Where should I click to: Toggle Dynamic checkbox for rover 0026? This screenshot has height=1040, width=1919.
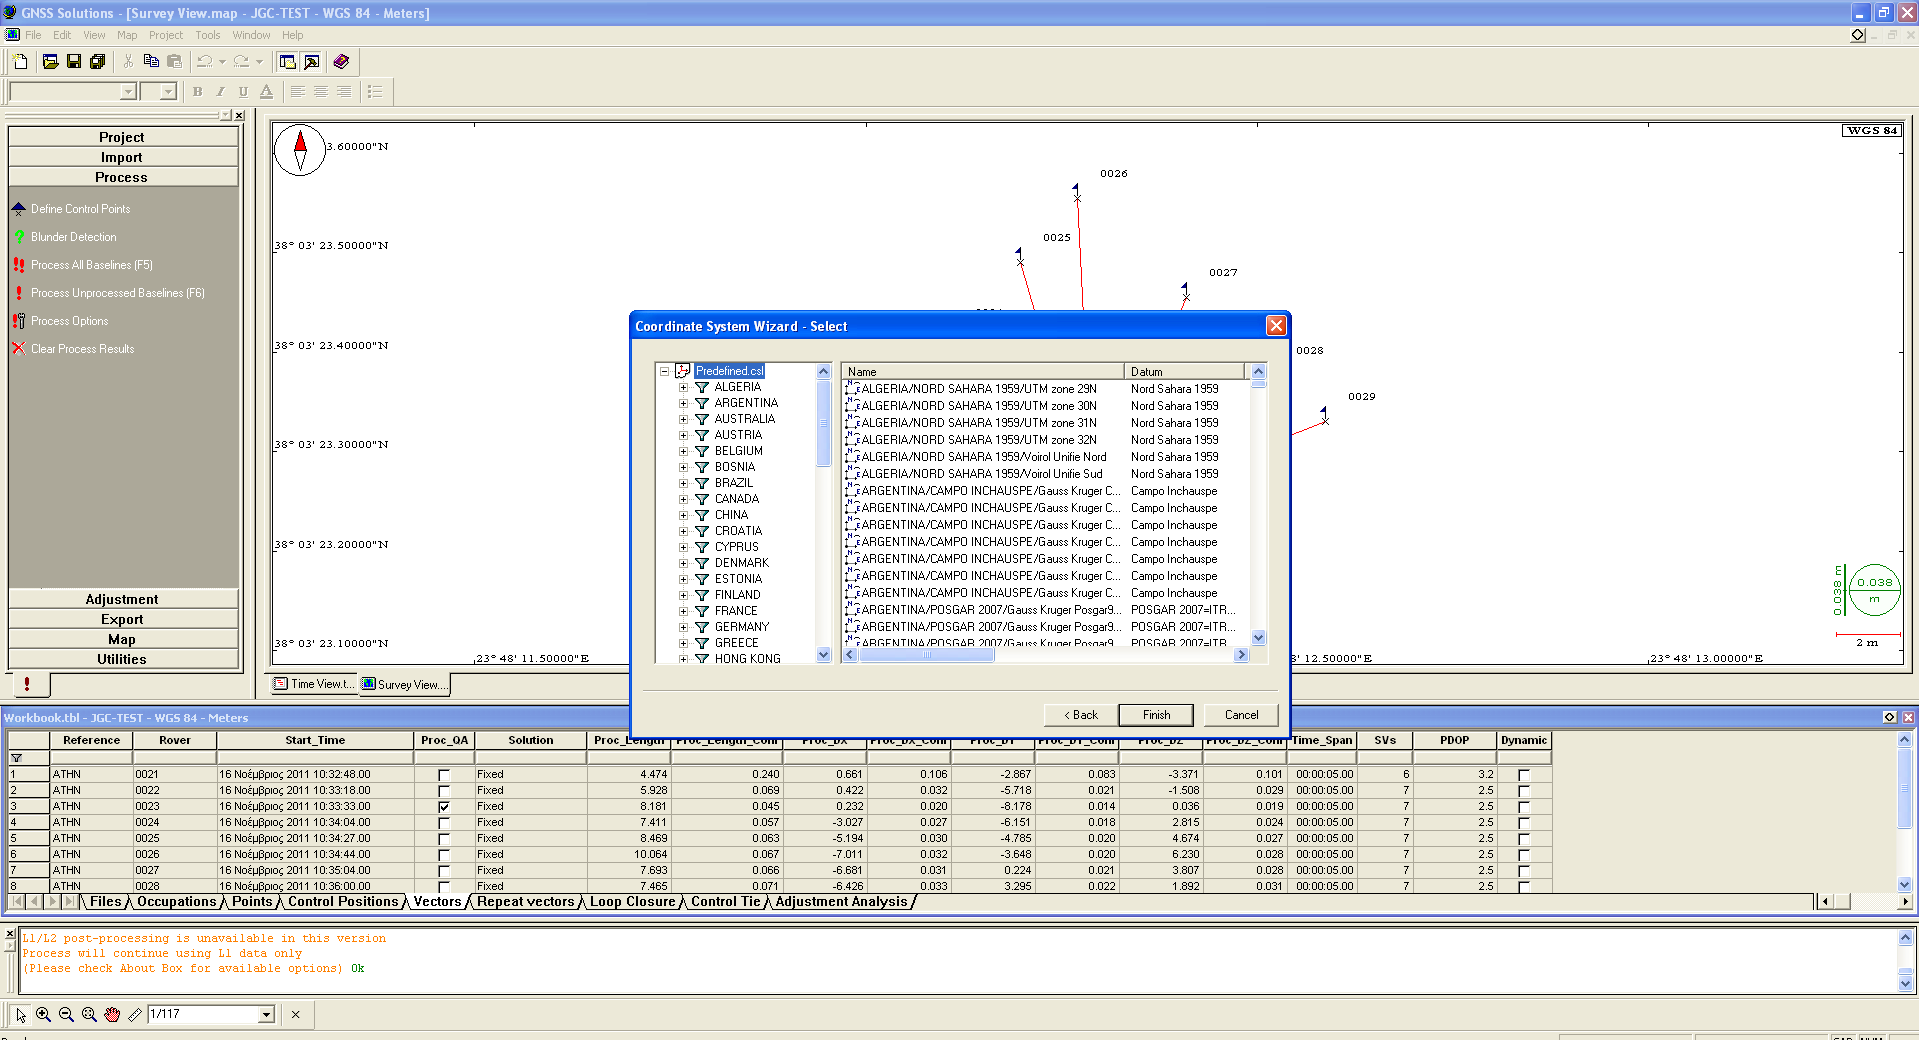tap(1524, 855)
